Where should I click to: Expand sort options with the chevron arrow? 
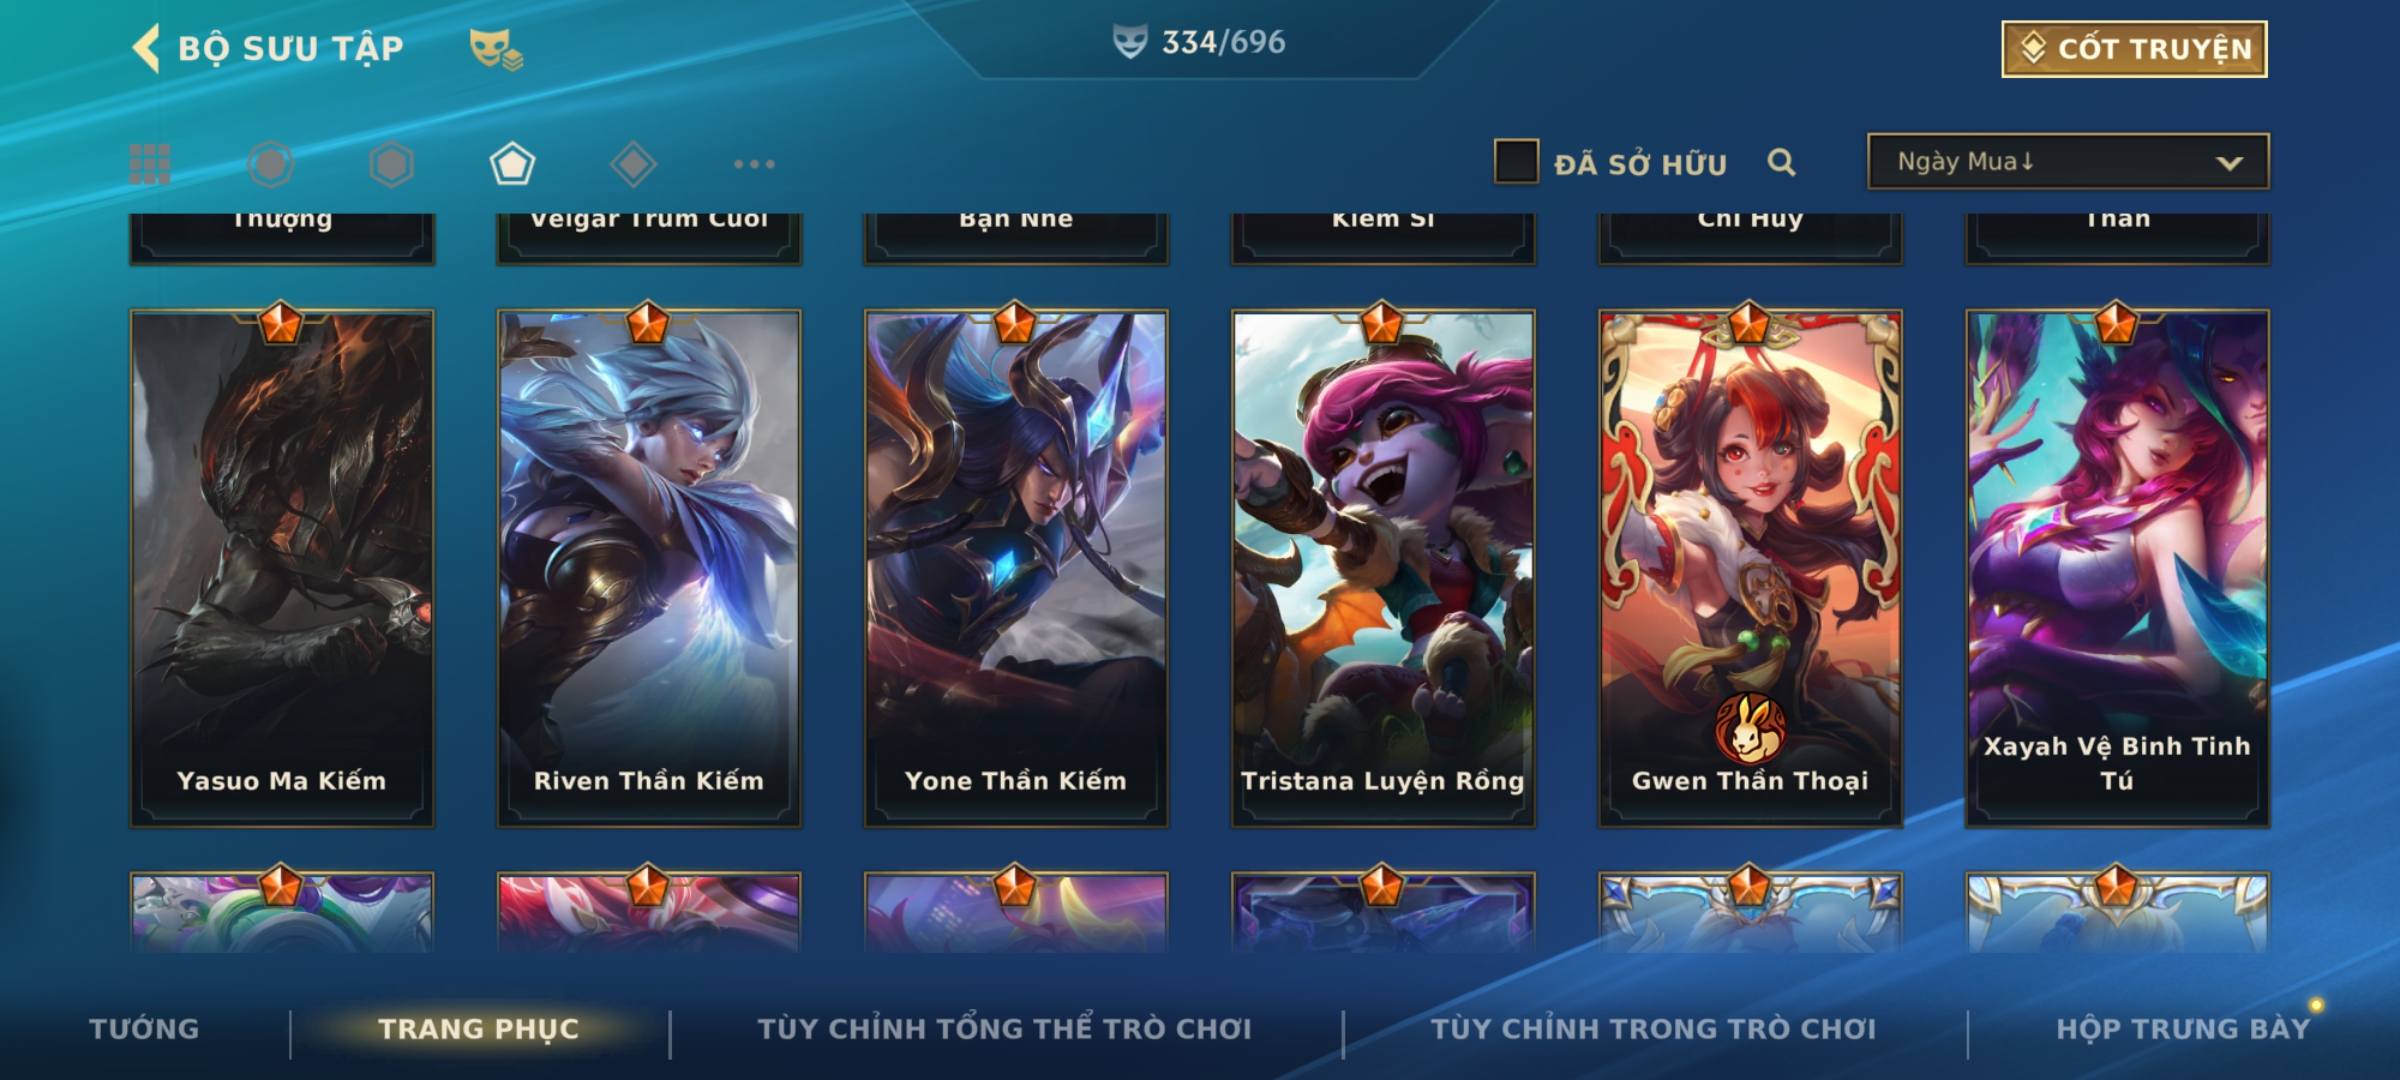coord(2229,163)
